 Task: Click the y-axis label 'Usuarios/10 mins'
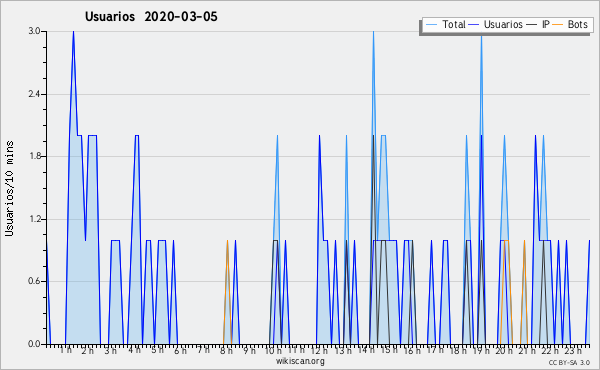point(9,189)
